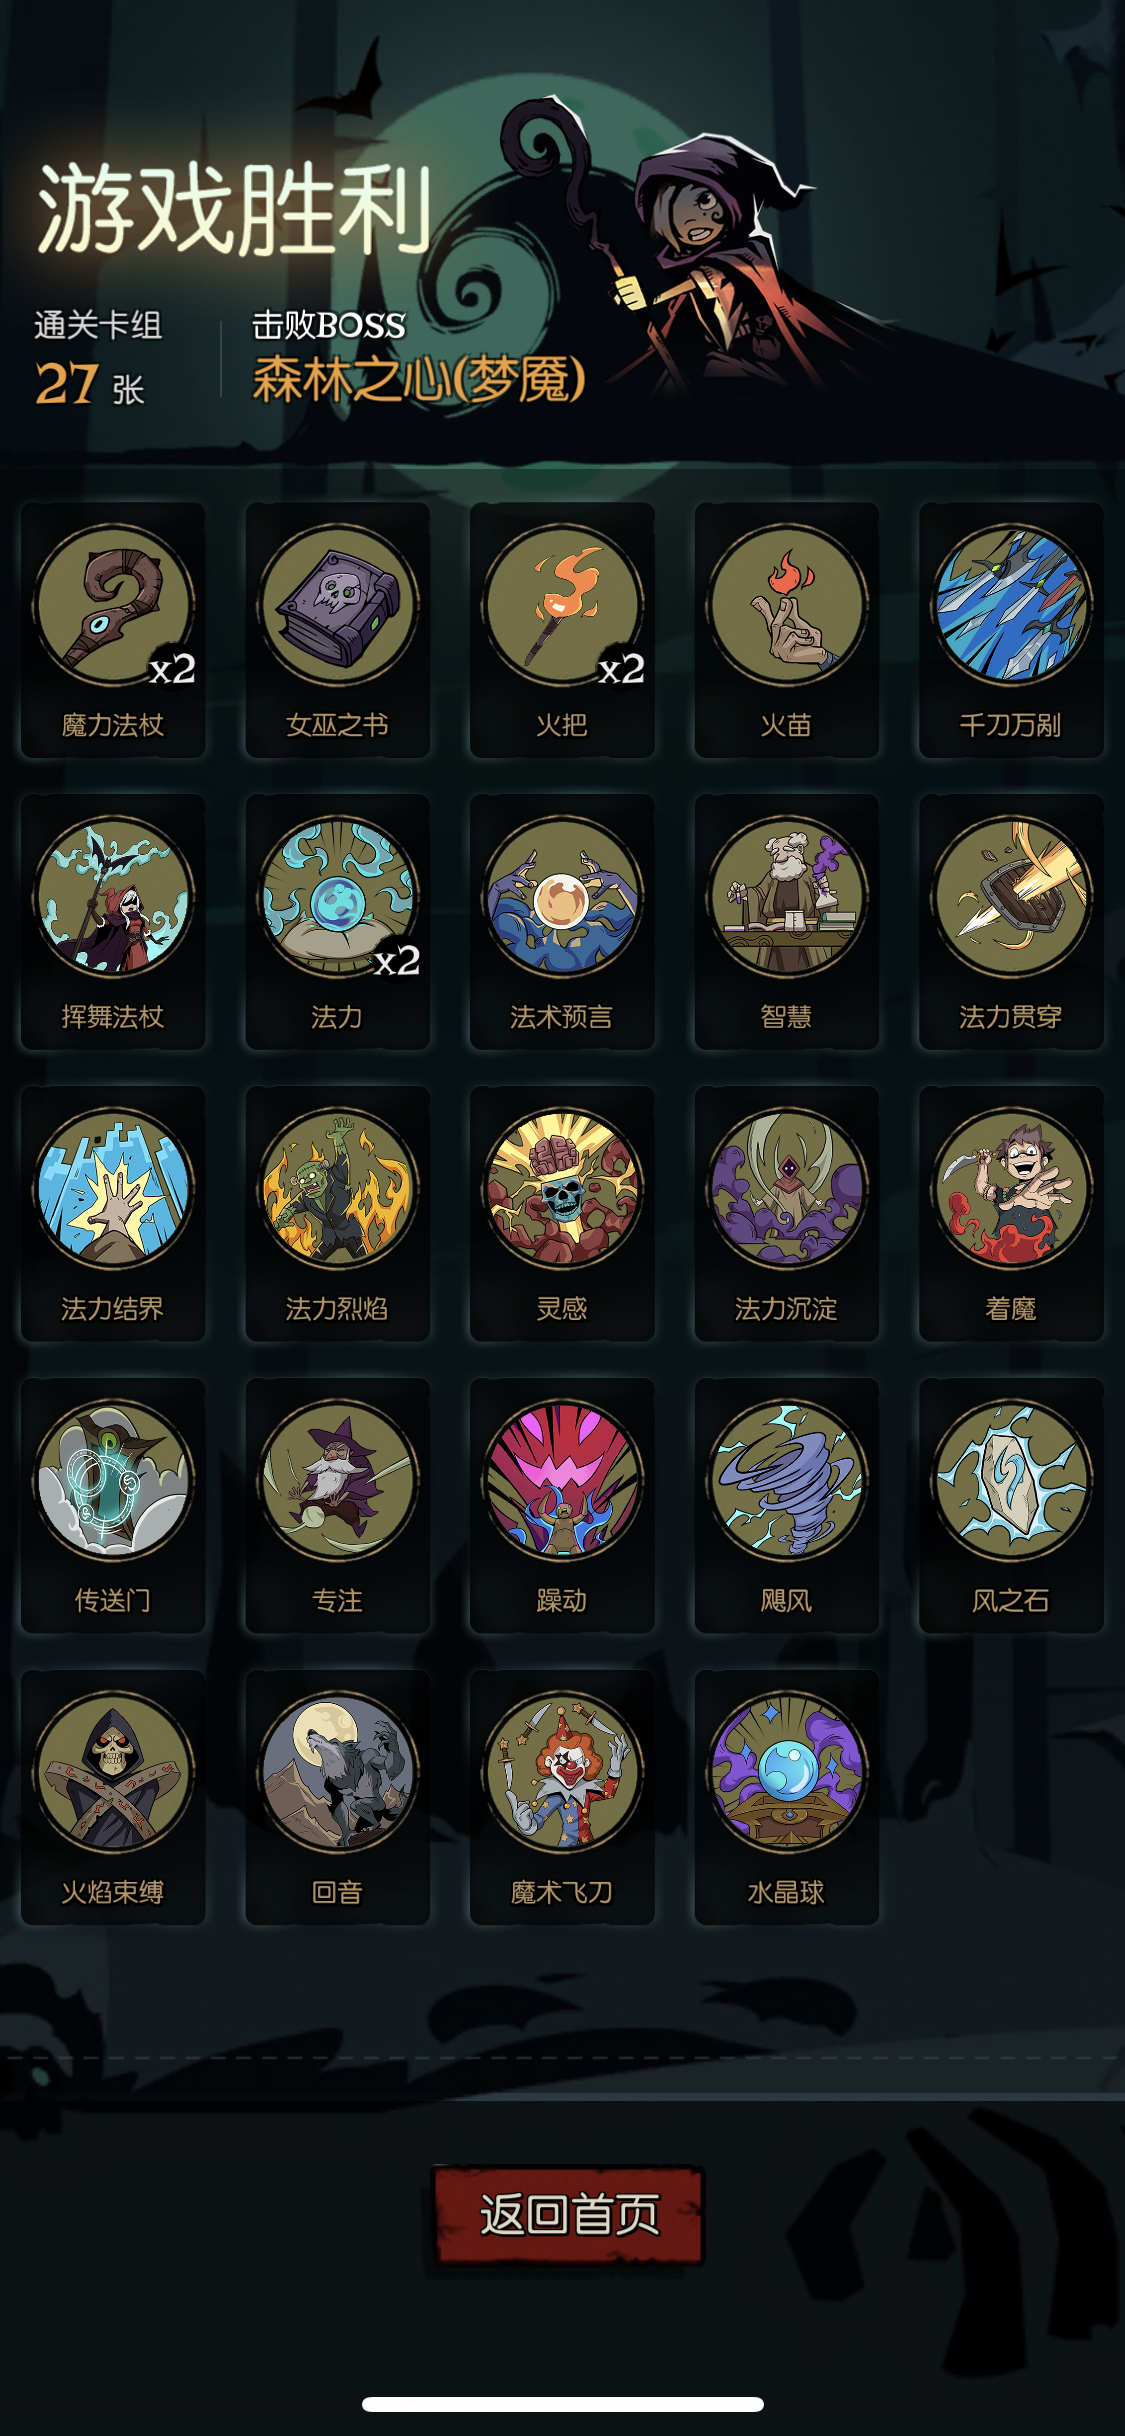Tap the 传送门 portal card icon
Viewport: 1125px width, 2436px height.
[113, 1481]
